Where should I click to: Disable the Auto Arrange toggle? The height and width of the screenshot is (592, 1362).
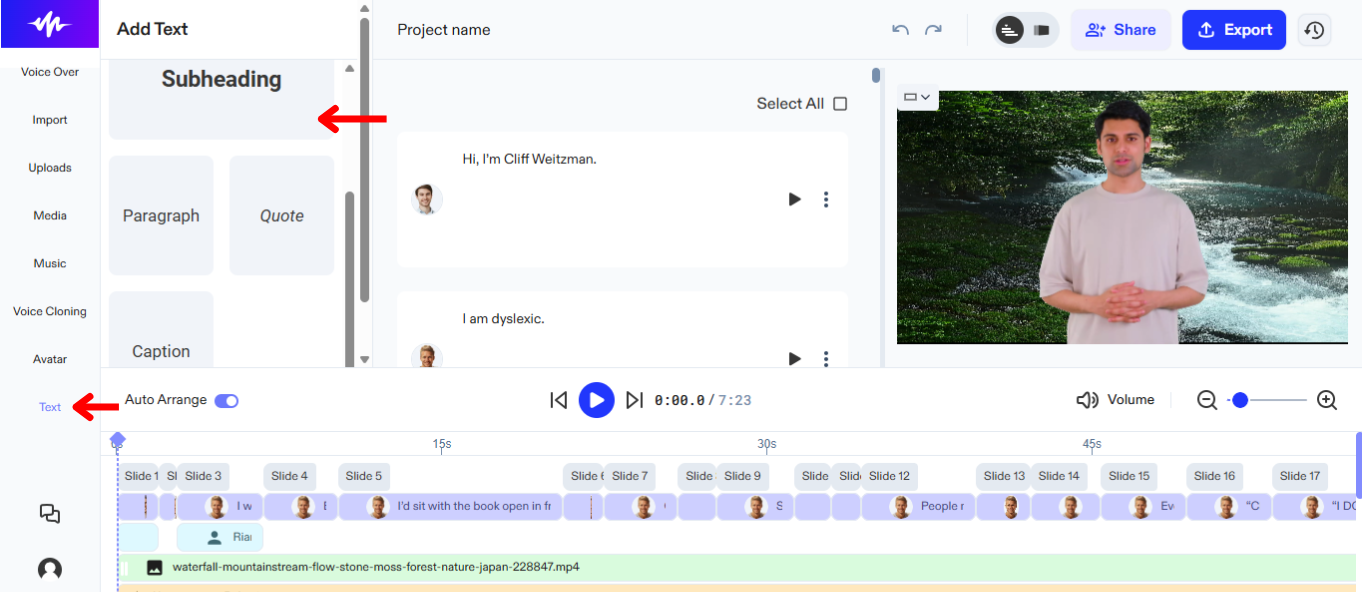[x=226, y=399]
